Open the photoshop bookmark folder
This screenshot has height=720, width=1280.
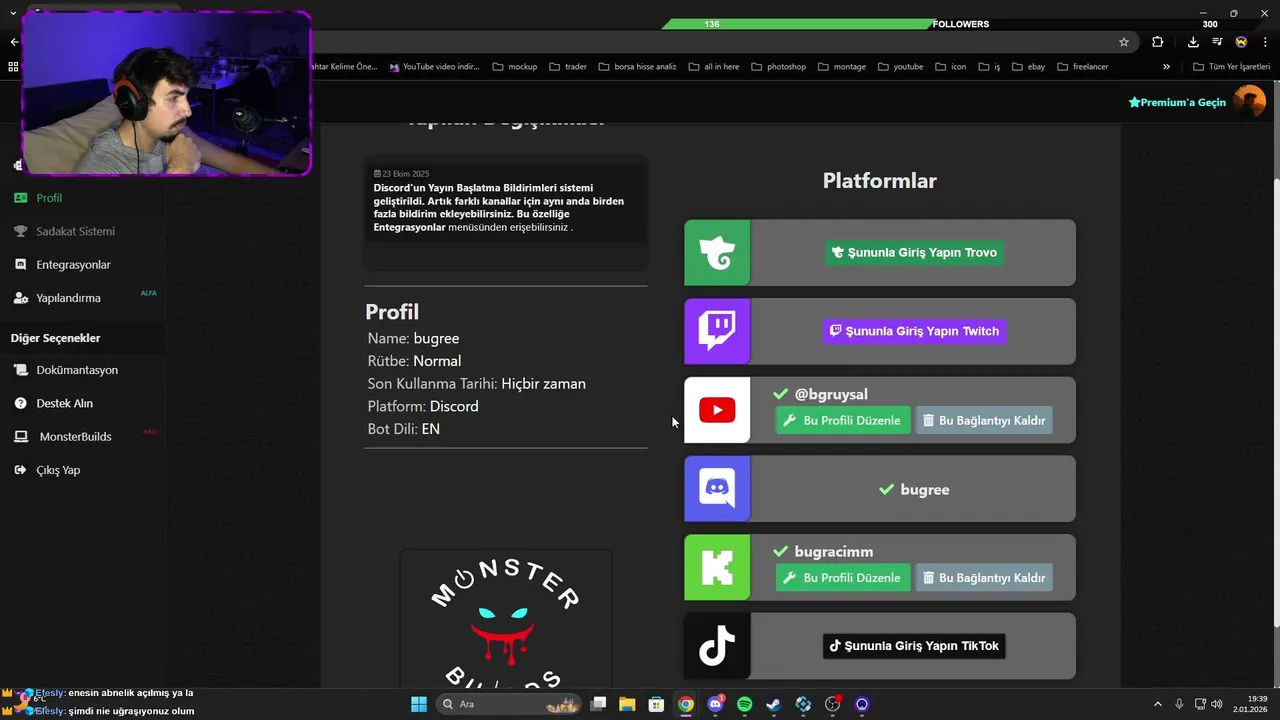tap(778, 67)
